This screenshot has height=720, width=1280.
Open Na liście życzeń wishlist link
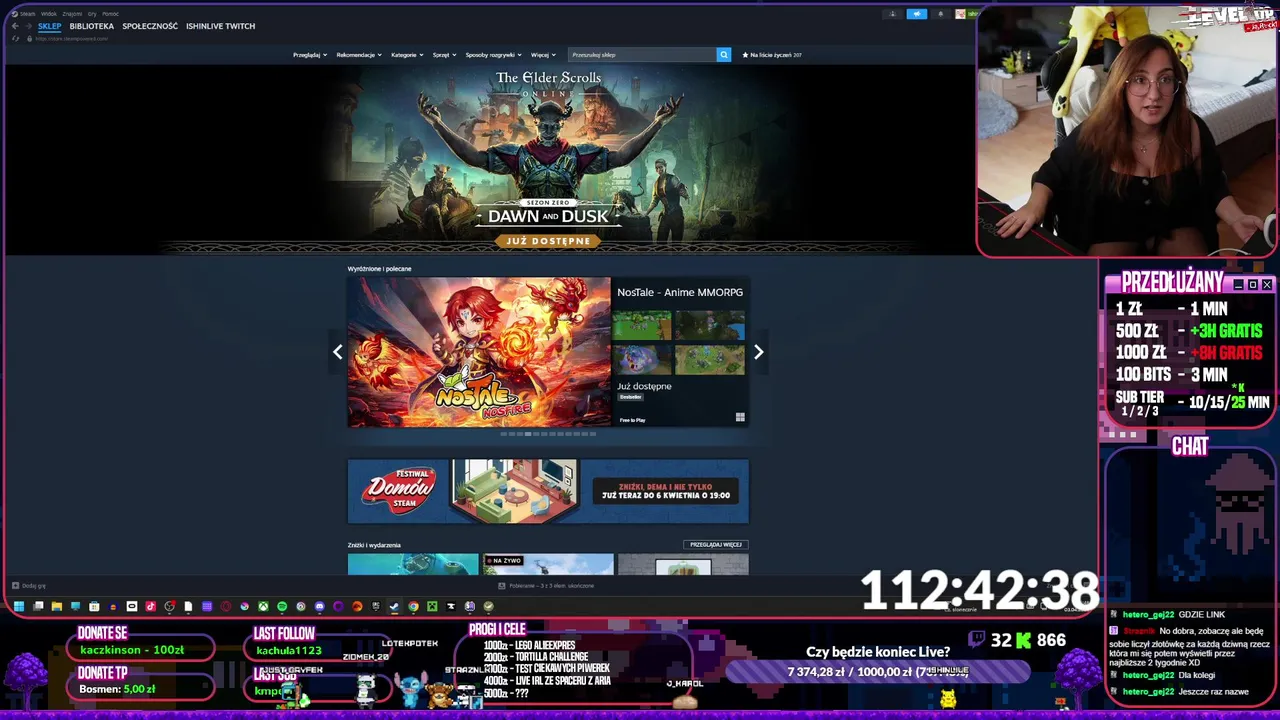tap(773, 55)
